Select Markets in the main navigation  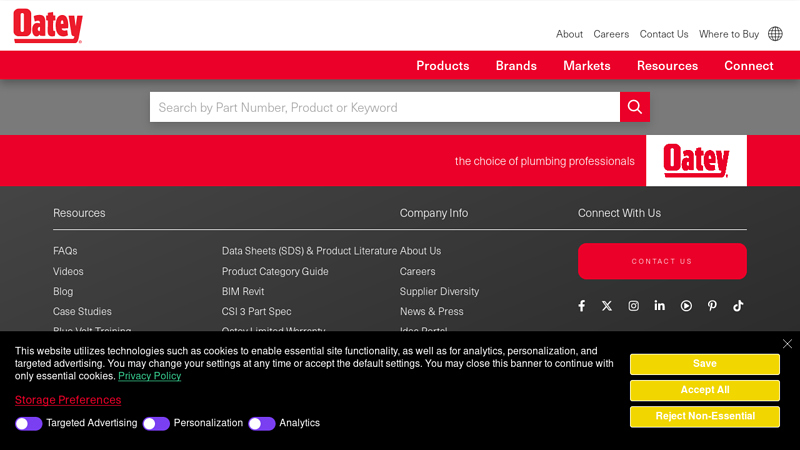pos(586,66)
